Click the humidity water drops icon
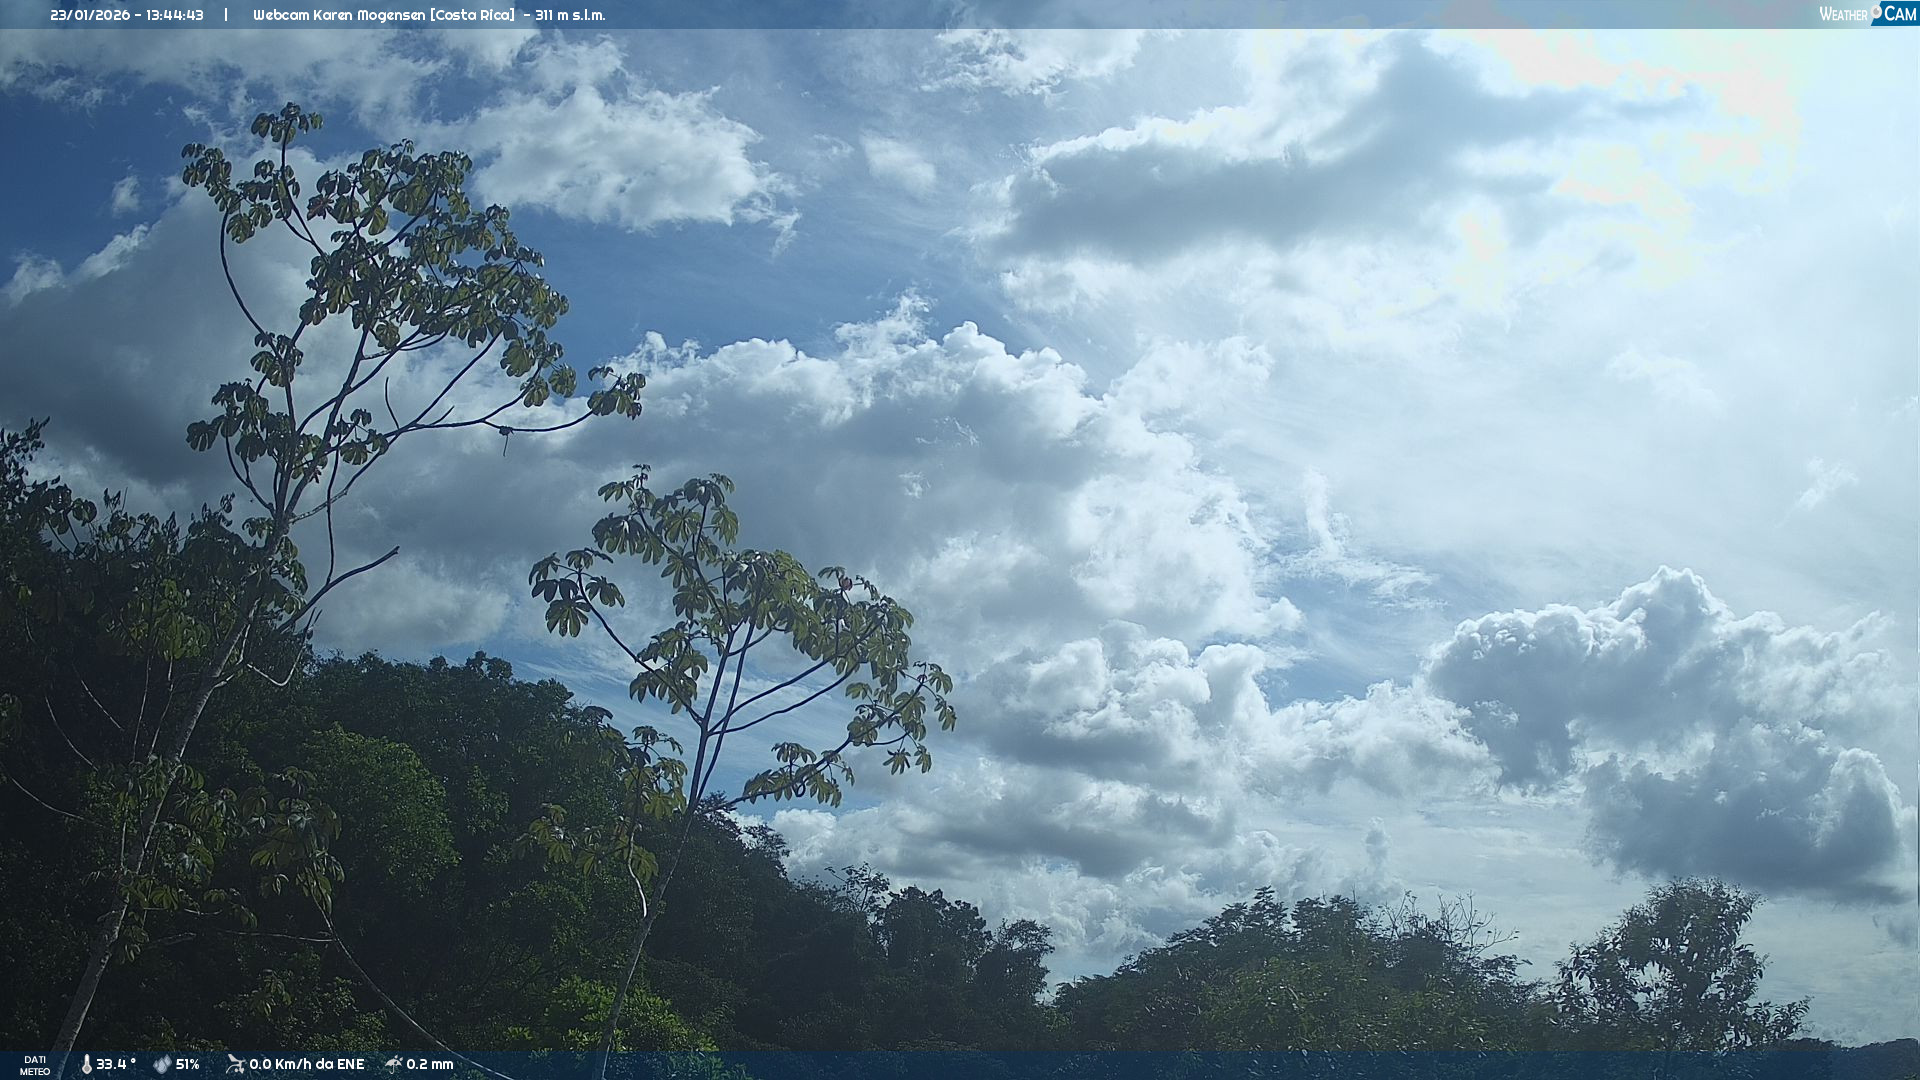This screenshot has width=1920, height=1080. pos(162,1064)
